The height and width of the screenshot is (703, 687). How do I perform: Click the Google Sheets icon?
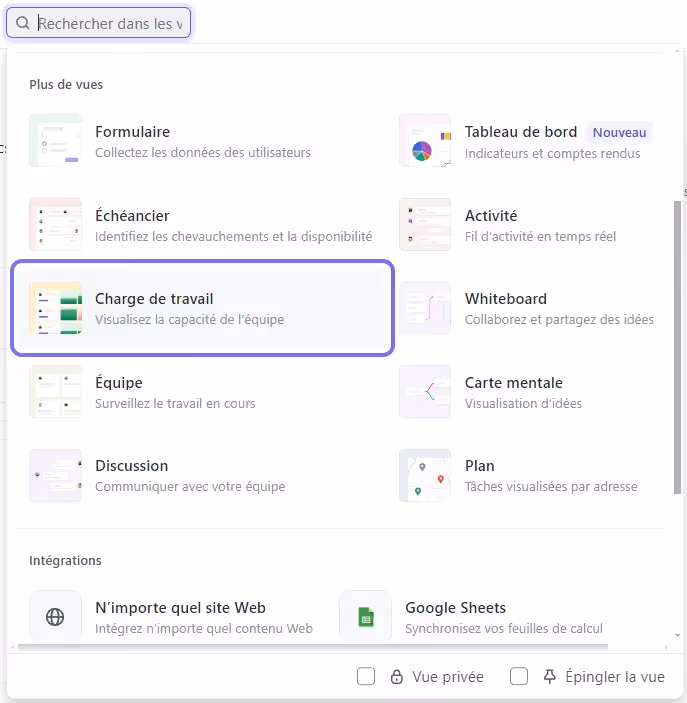coord(365,617)
